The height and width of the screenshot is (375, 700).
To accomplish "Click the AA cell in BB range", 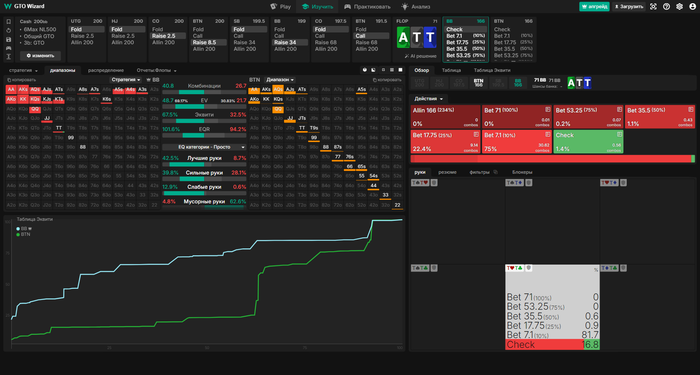I will click(11, 89).
